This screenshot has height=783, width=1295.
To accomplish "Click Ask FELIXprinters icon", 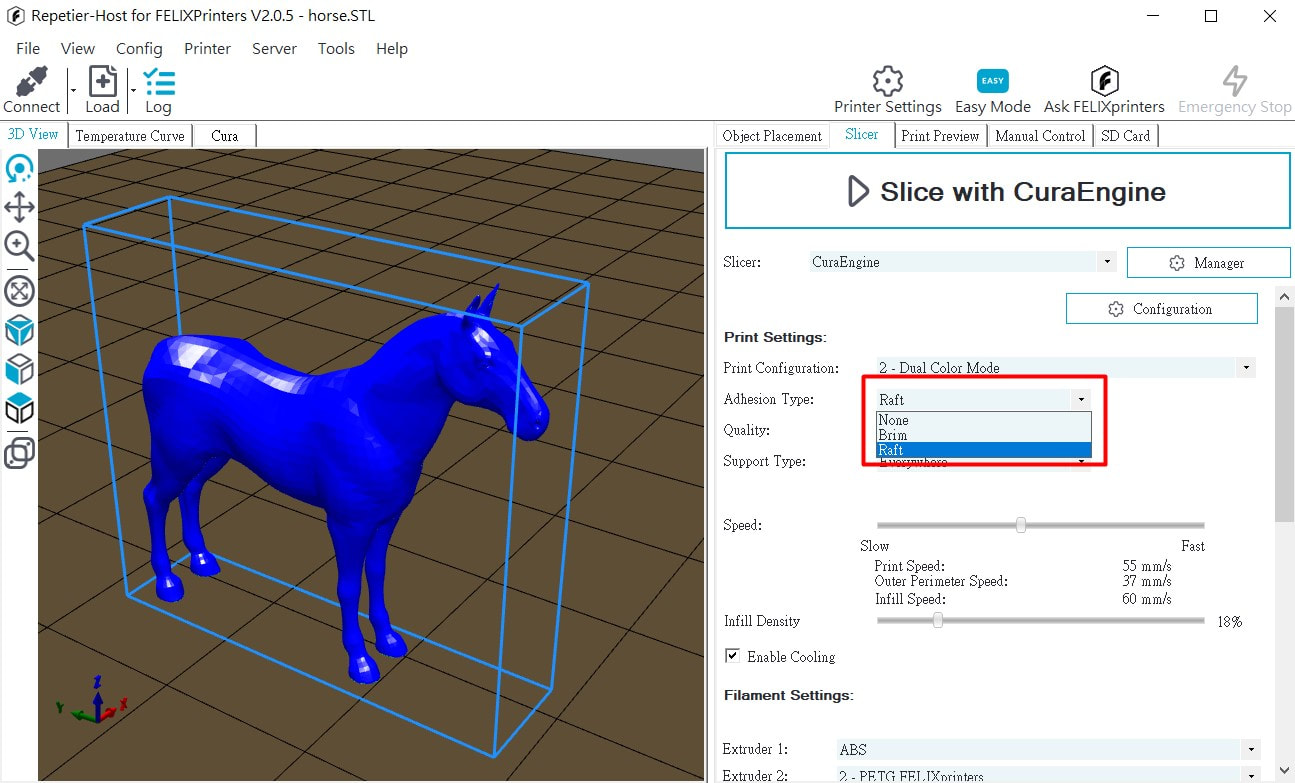I will (x=1103, y=82).
